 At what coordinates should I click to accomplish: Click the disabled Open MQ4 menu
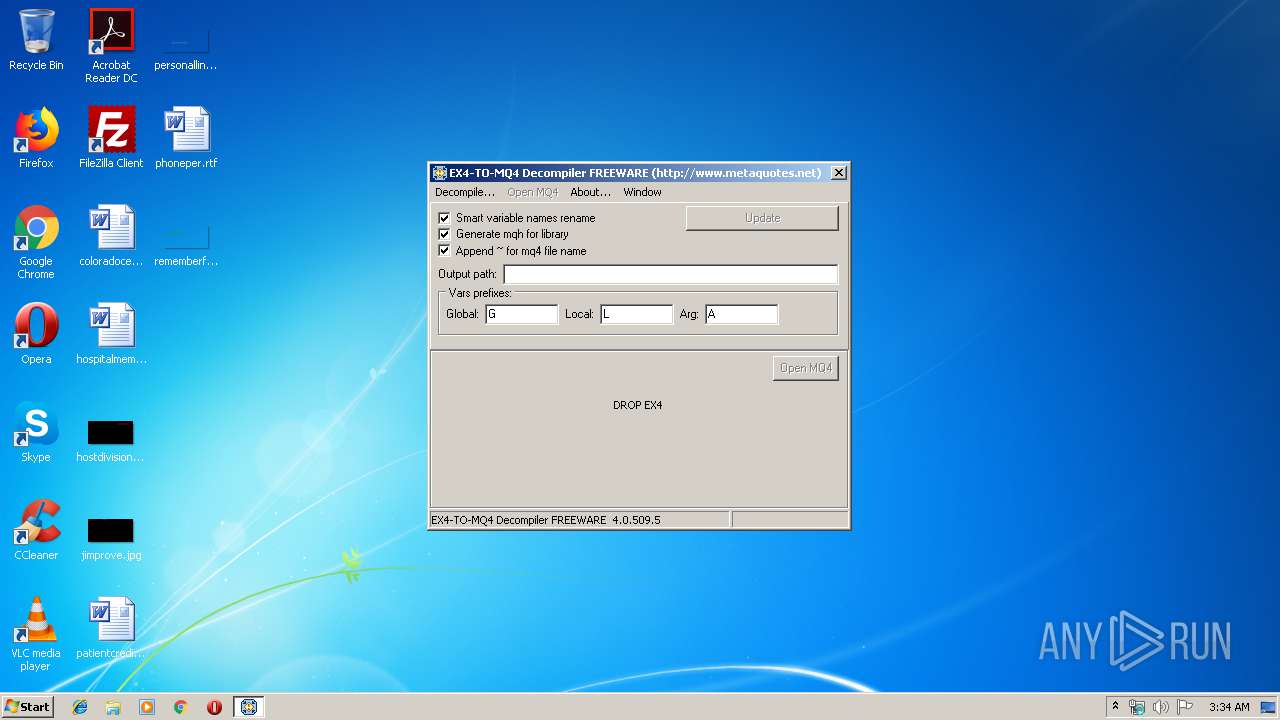532,192
